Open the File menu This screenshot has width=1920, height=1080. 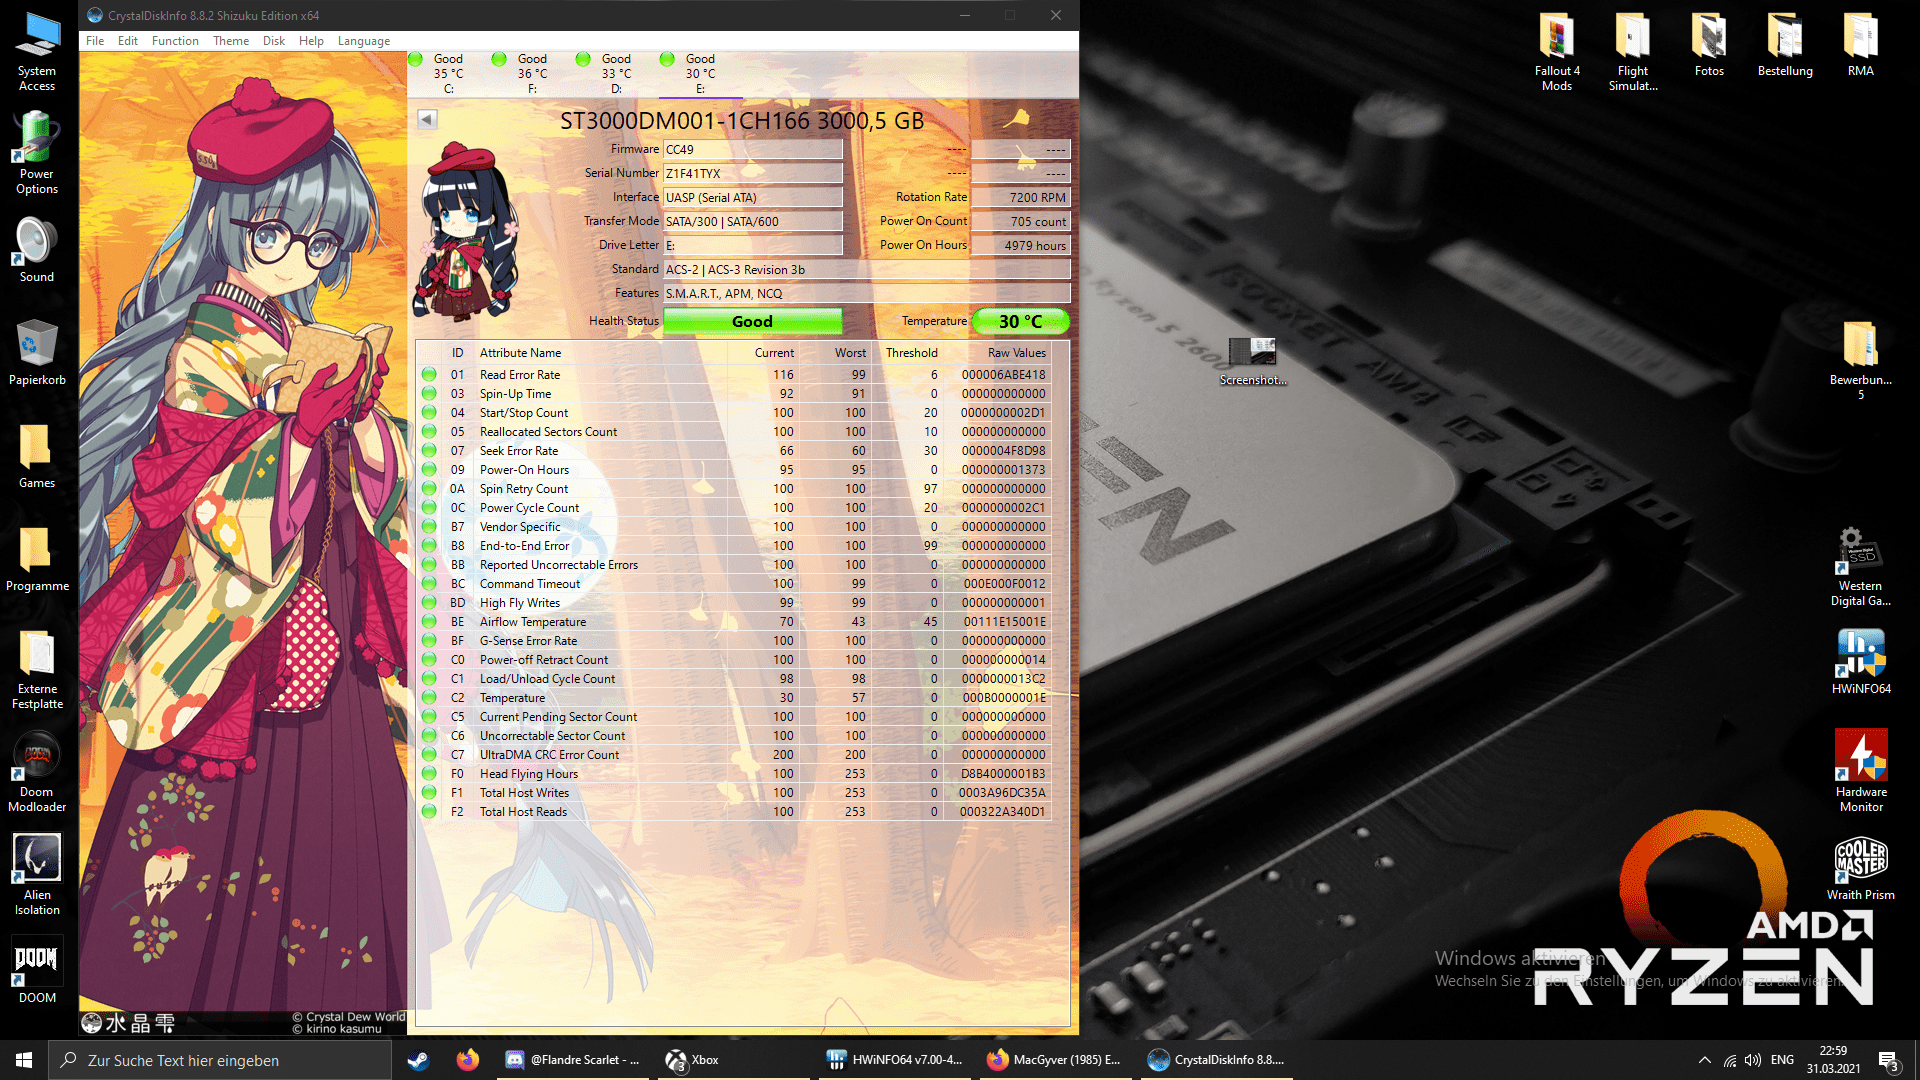(95, 41)
